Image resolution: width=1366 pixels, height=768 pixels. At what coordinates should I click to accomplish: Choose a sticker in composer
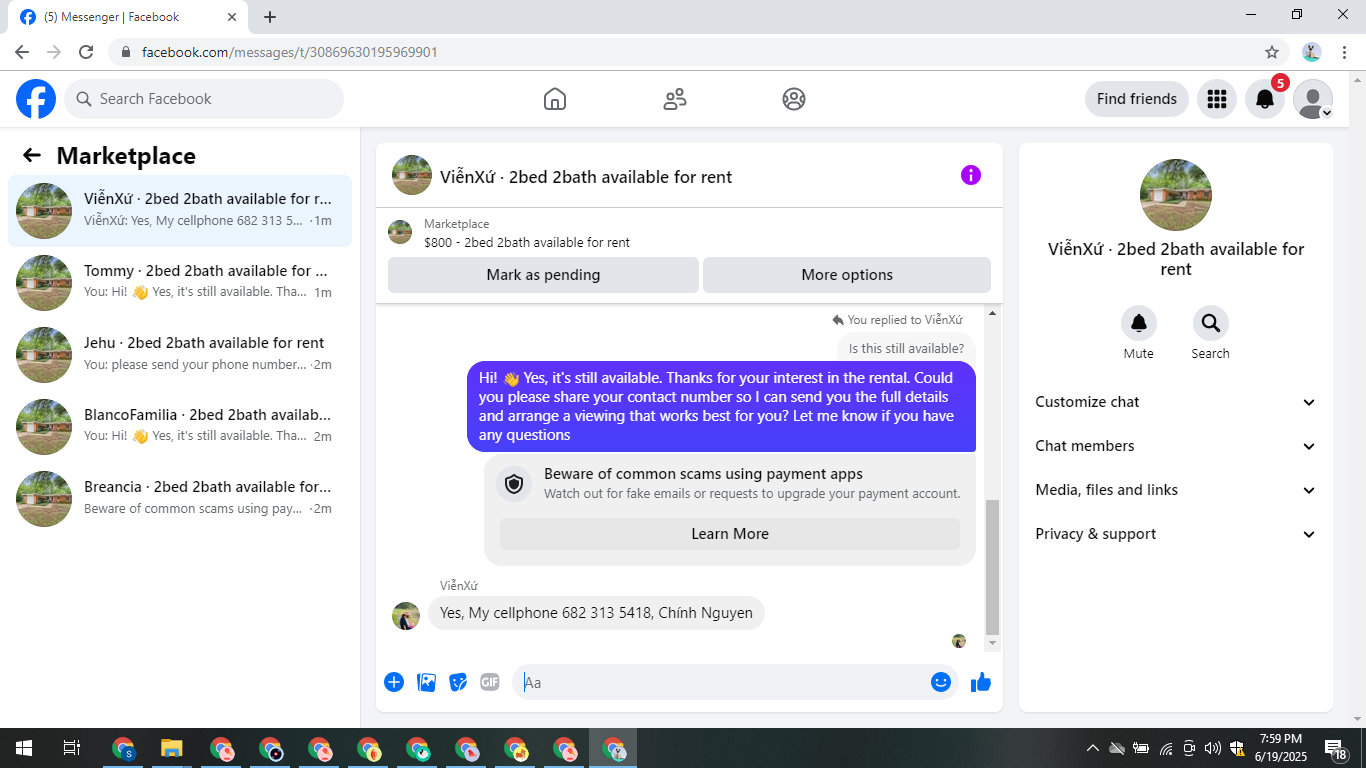tap(458, 682)
